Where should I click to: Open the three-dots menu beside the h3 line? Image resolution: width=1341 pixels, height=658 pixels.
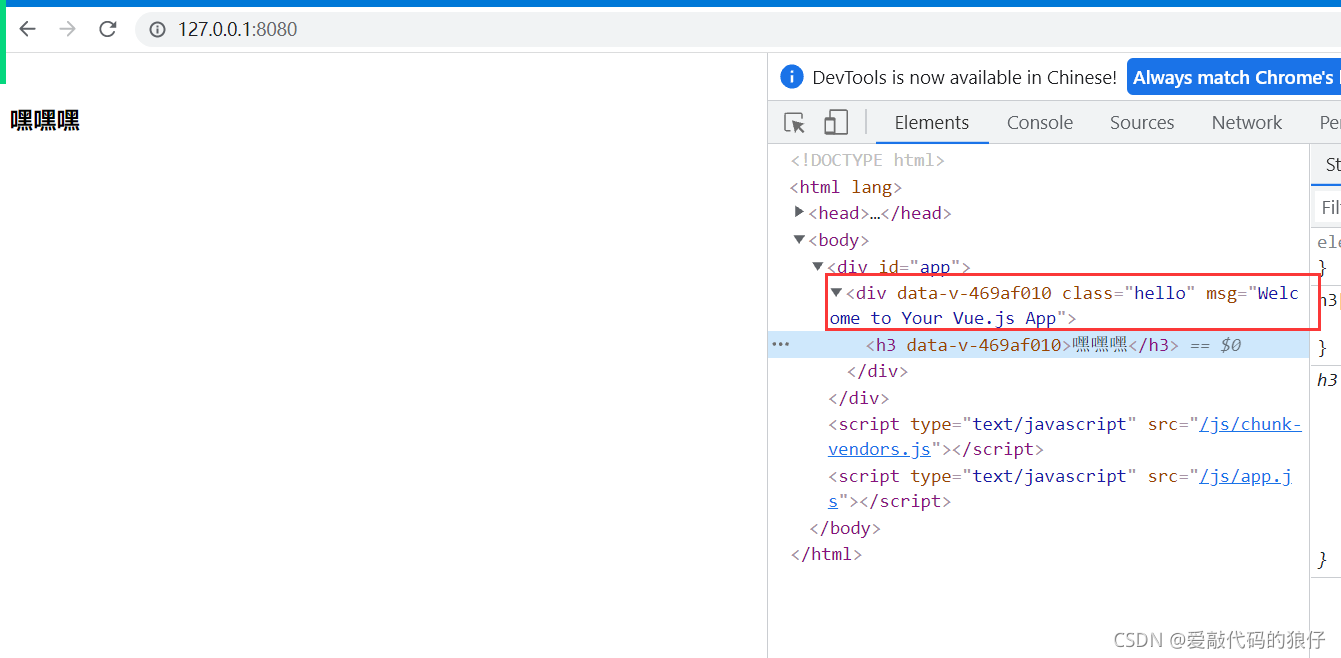pyautogui.click(x=781, y=344)
